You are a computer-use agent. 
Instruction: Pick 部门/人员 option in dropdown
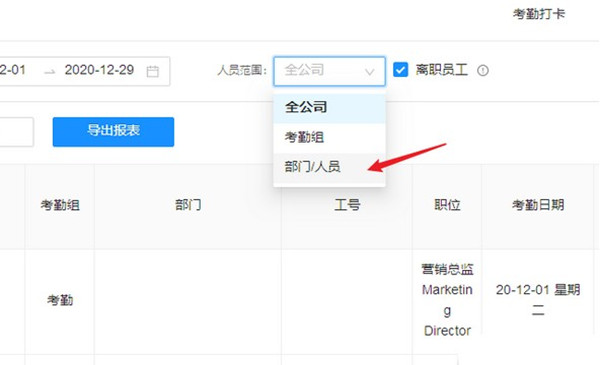click(329, 167)
